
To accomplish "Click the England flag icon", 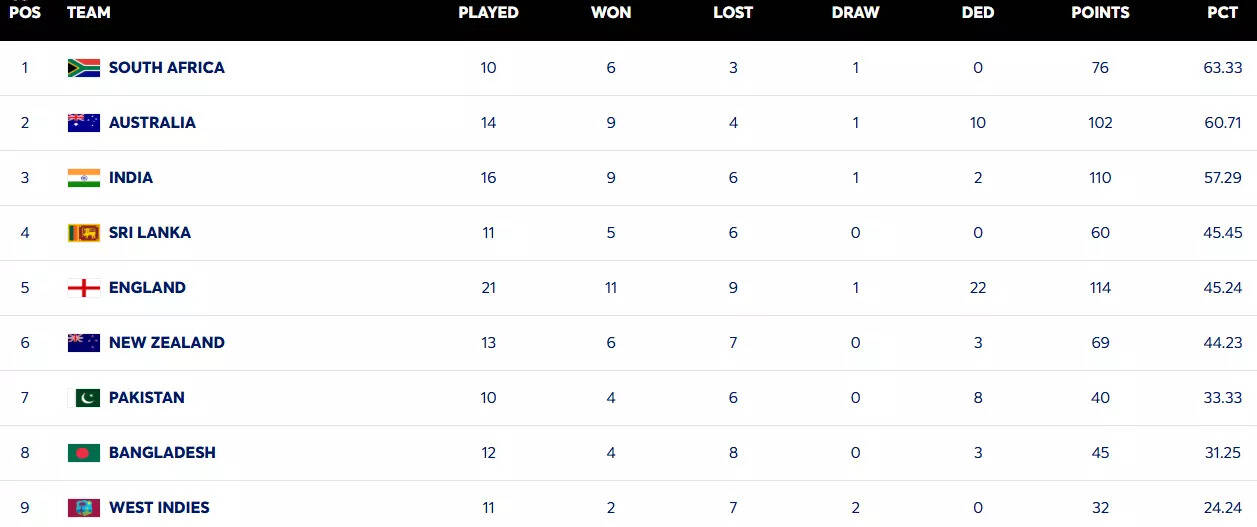I will pyautogui.click(x=84, y=288).
